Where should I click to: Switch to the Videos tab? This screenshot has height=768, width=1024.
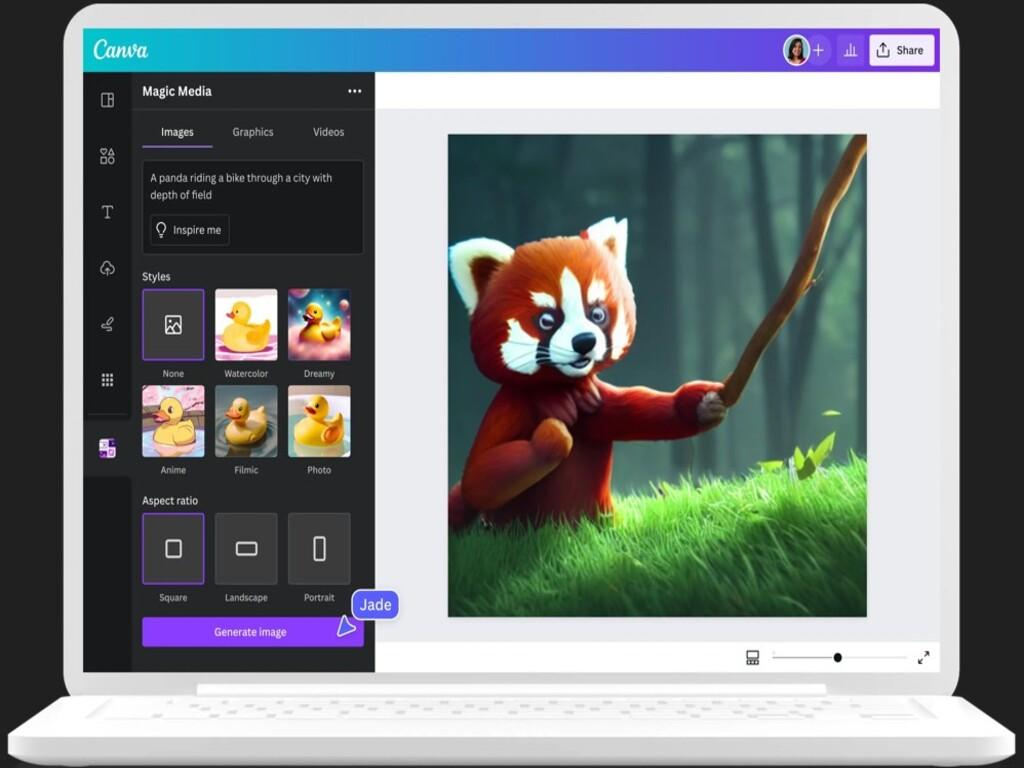click(328, 132)
